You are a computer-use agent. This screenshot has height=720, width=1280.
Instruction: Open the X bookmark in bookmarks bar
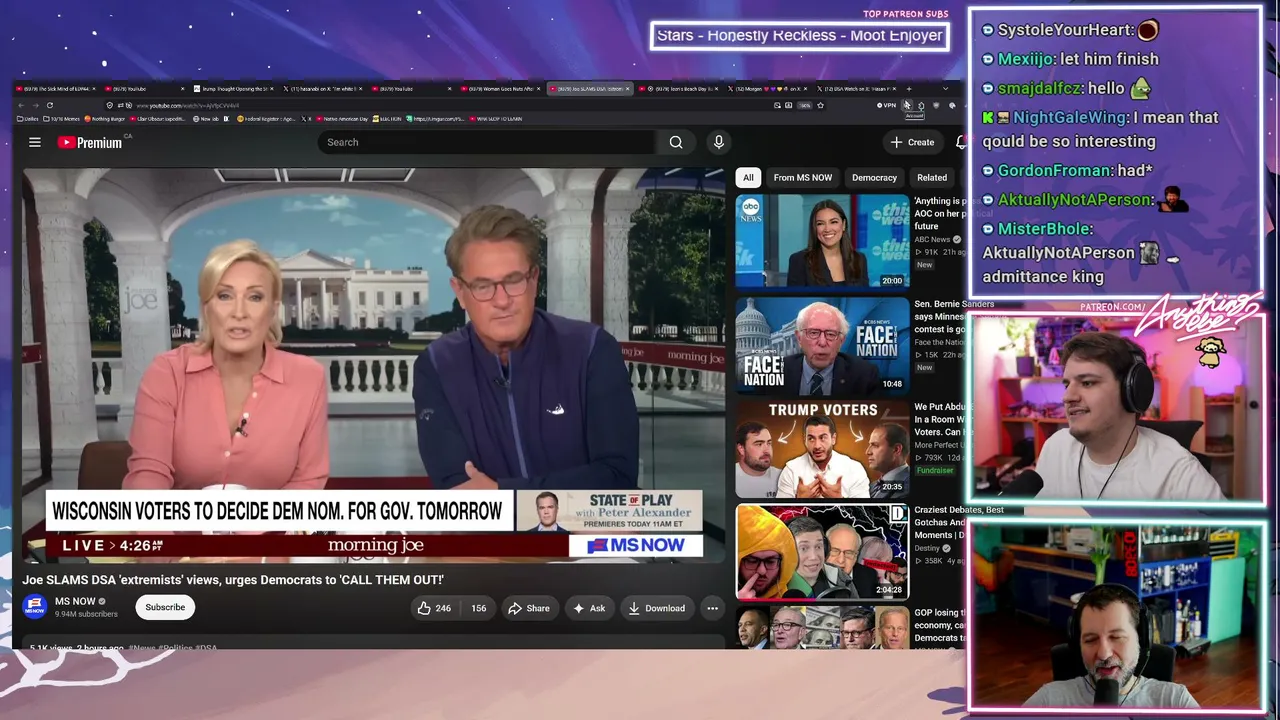[x=308, y=119]
